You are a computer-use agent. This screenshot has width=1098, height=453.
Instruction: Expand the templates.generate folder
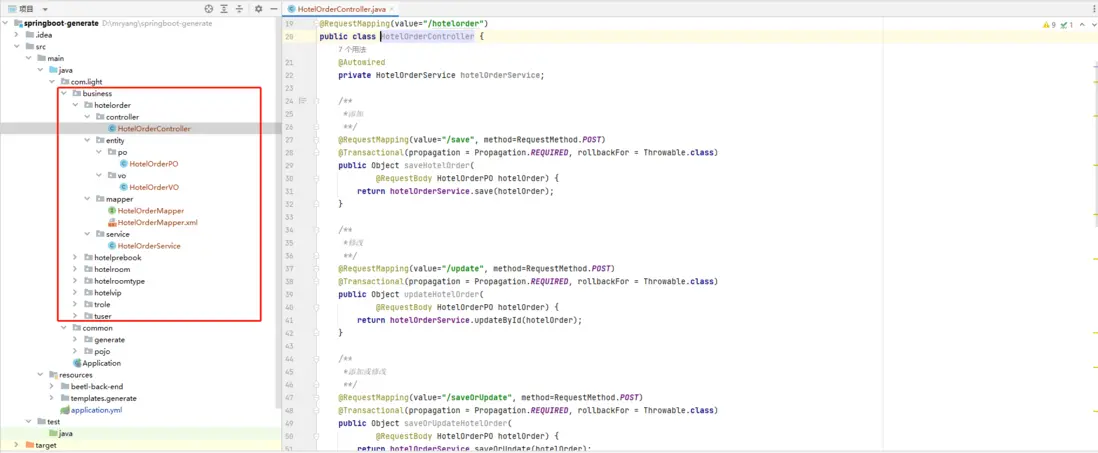pyautogui.click(x=52, y=398)
